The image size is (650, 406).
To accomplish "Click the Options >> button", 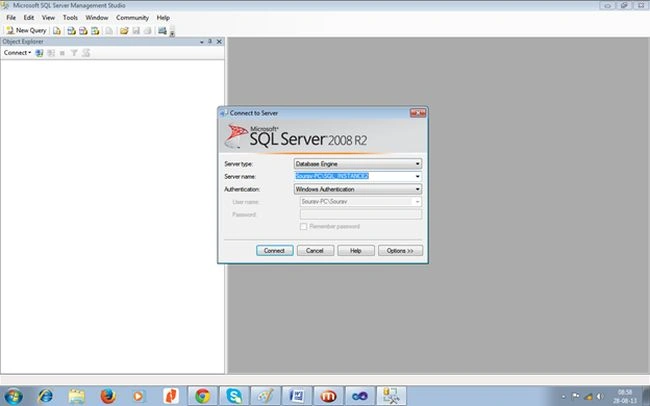I will [400, 251].
